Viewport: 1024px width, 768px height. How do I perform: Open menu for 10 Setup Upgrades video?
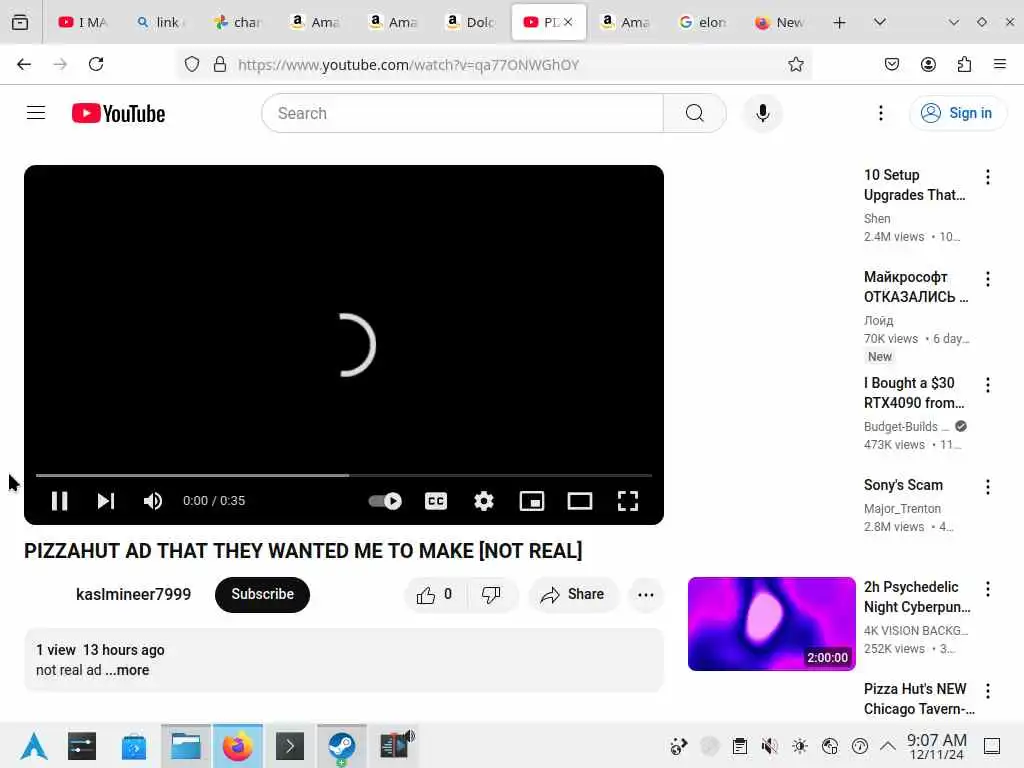987,177
